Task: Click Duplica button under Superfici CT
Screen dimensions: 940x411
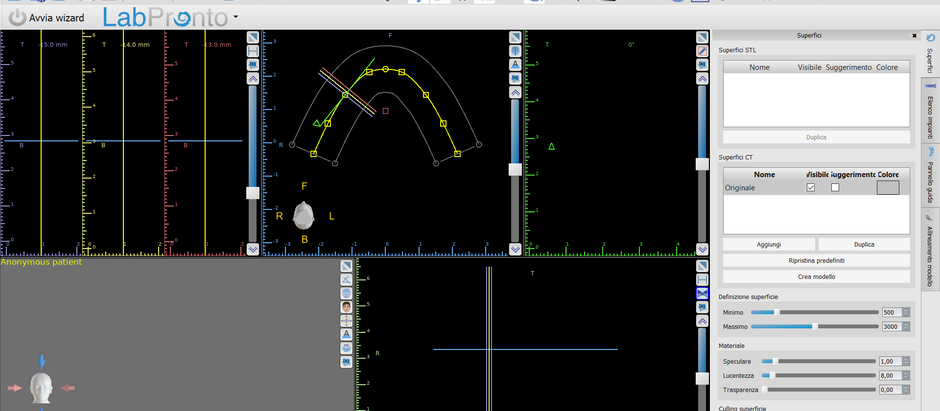Action: point(864,244)
